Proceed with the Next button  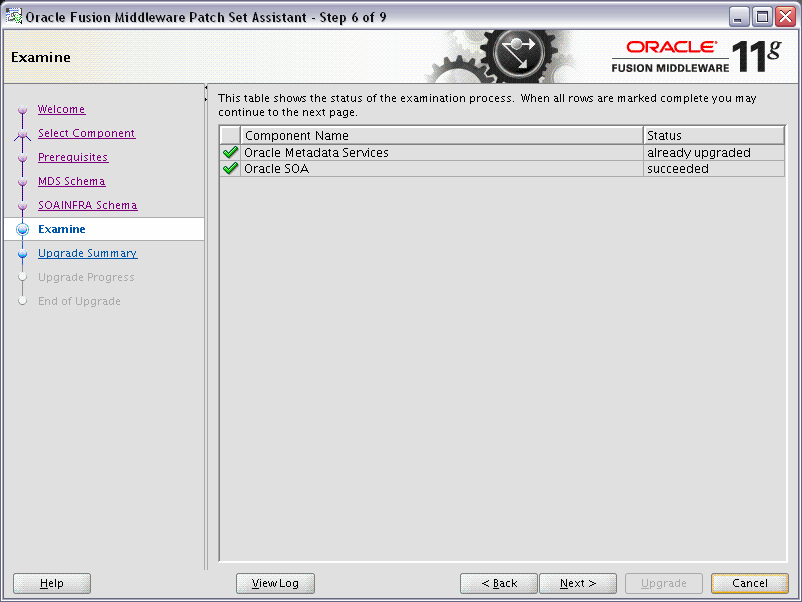[x=578, y=583]
